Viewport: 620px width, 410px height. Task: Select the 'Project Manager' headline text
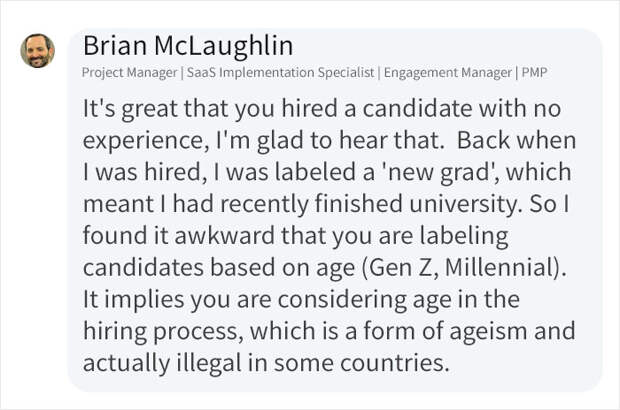(130, 73)
